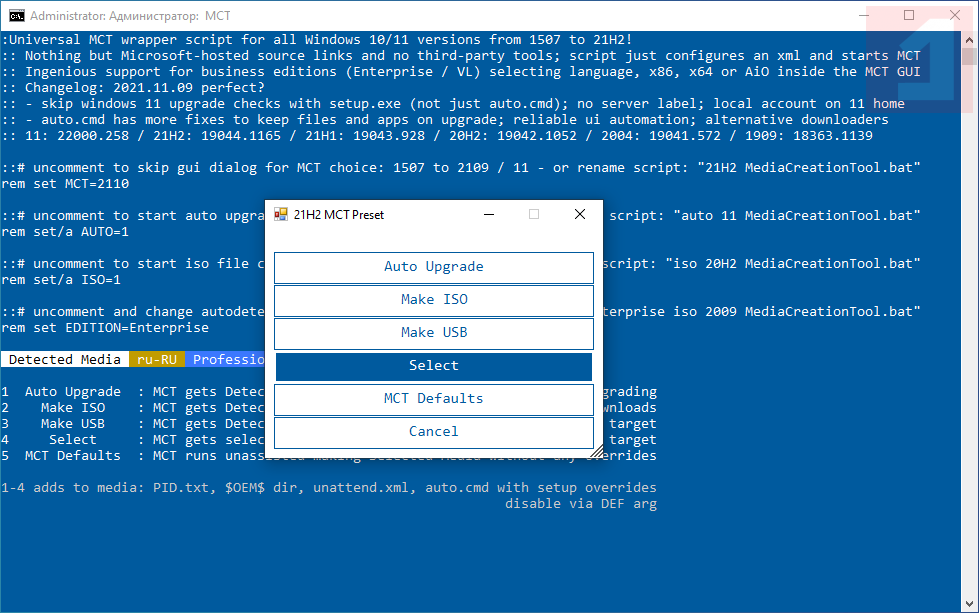The image size is (979, 613).
Task: Click the 'rem set/a ISO=1' line
Action: (61, 280)
